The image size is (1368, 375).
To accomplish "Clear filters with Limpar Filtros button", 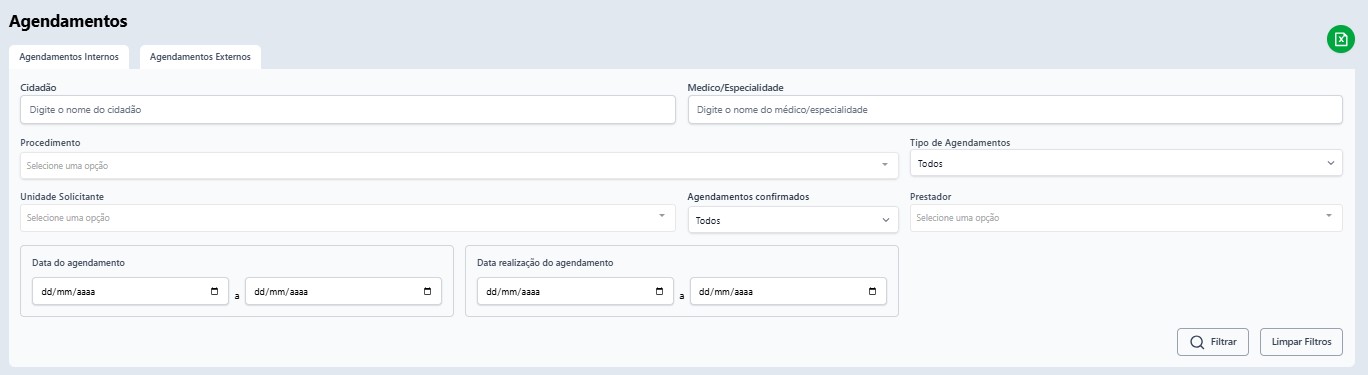I will pyautogui.click(x=1301, y=341).
